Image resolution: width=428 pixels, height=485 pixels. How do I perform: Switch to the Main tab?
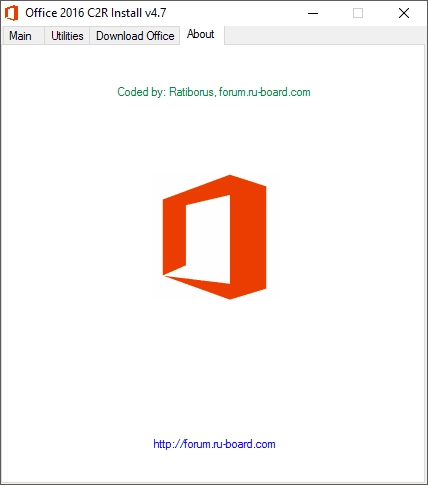(23, 36)
